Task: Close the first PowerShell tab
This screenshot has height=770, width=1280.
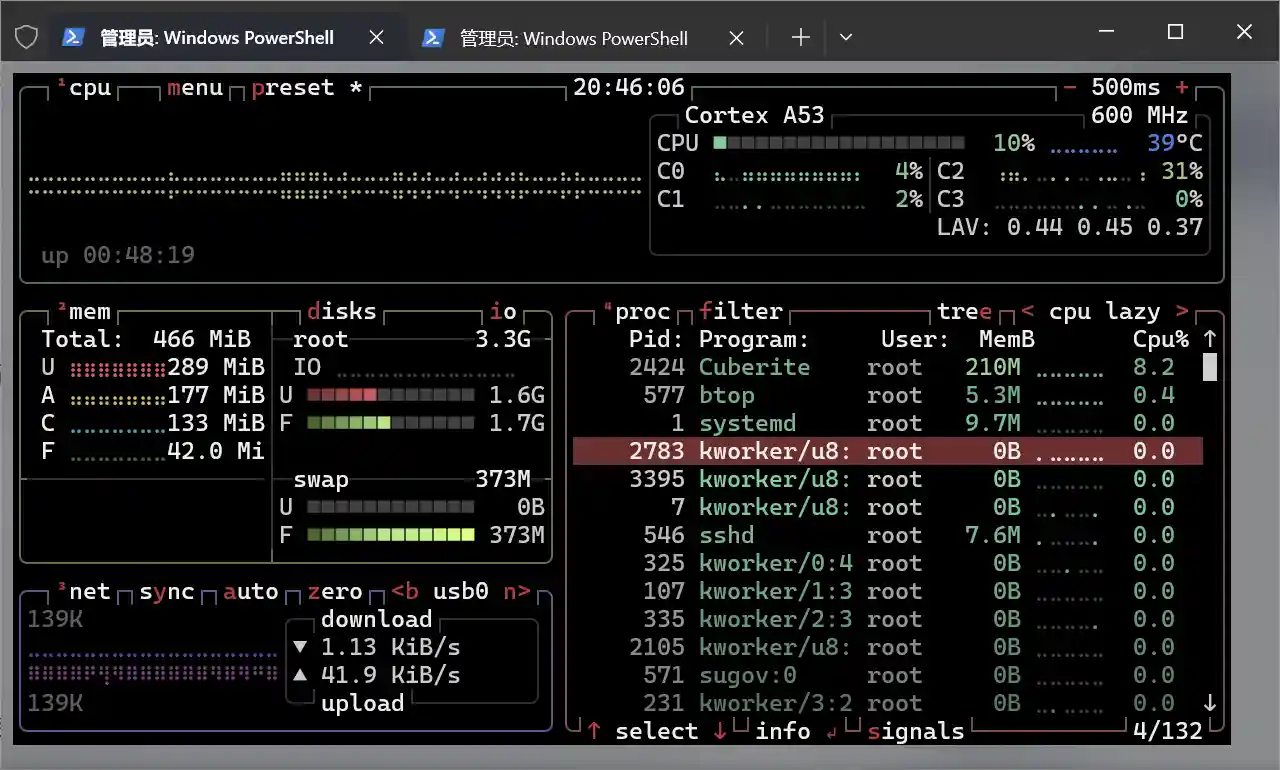Action: pyautogui.click(x=376, y=37)
